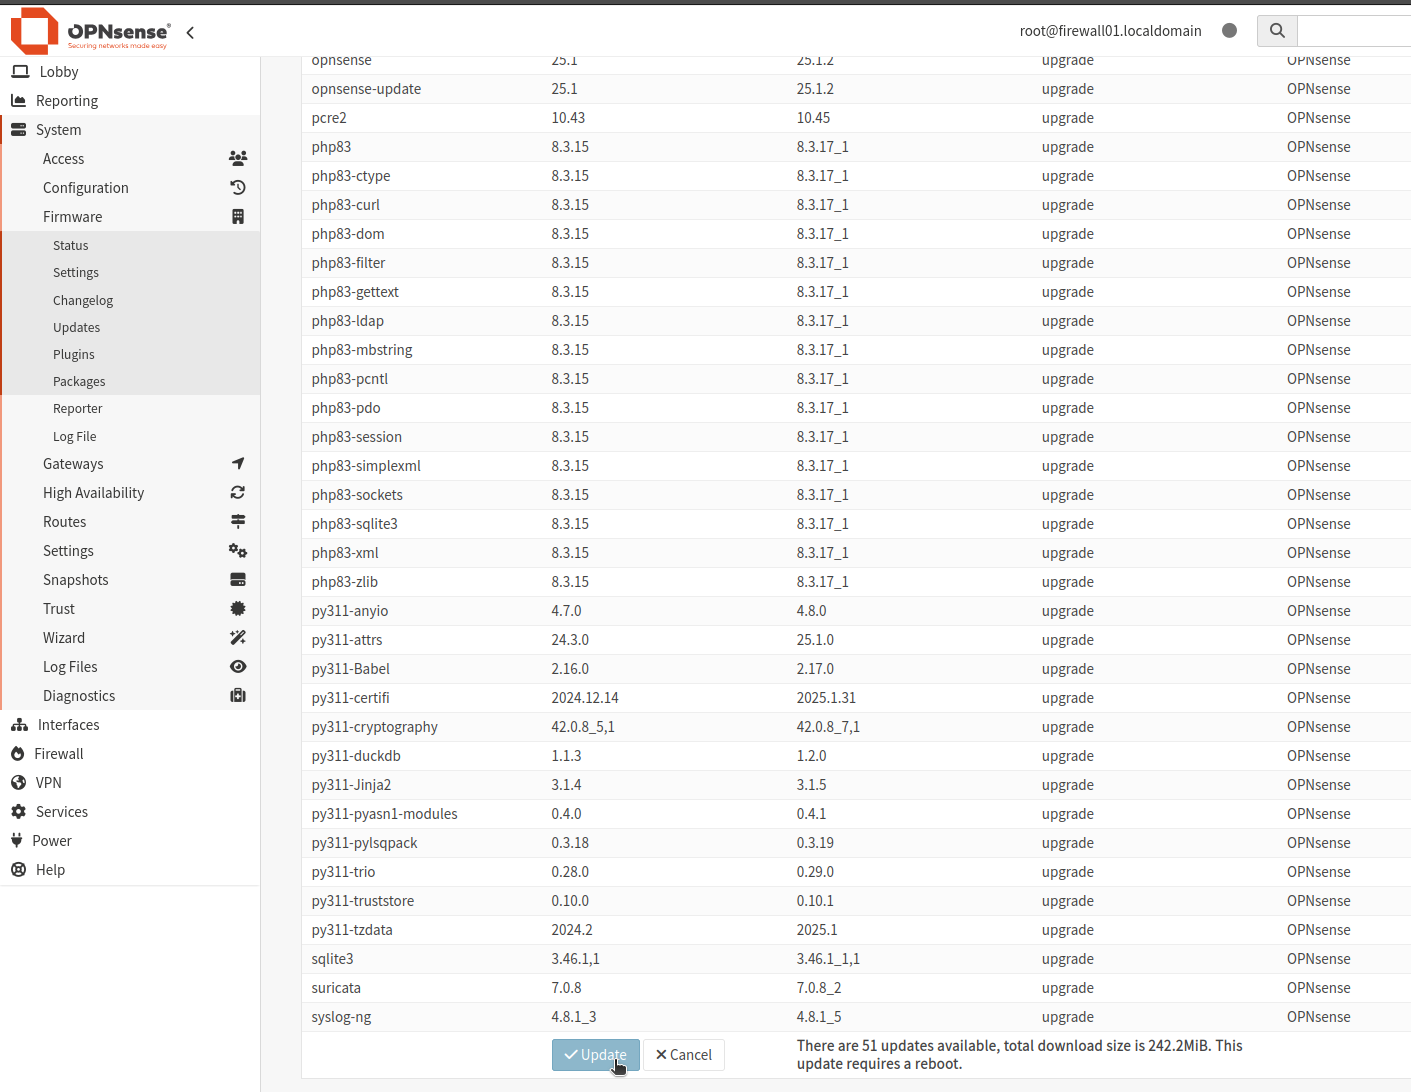Click the Firewall flame icon

17,754
